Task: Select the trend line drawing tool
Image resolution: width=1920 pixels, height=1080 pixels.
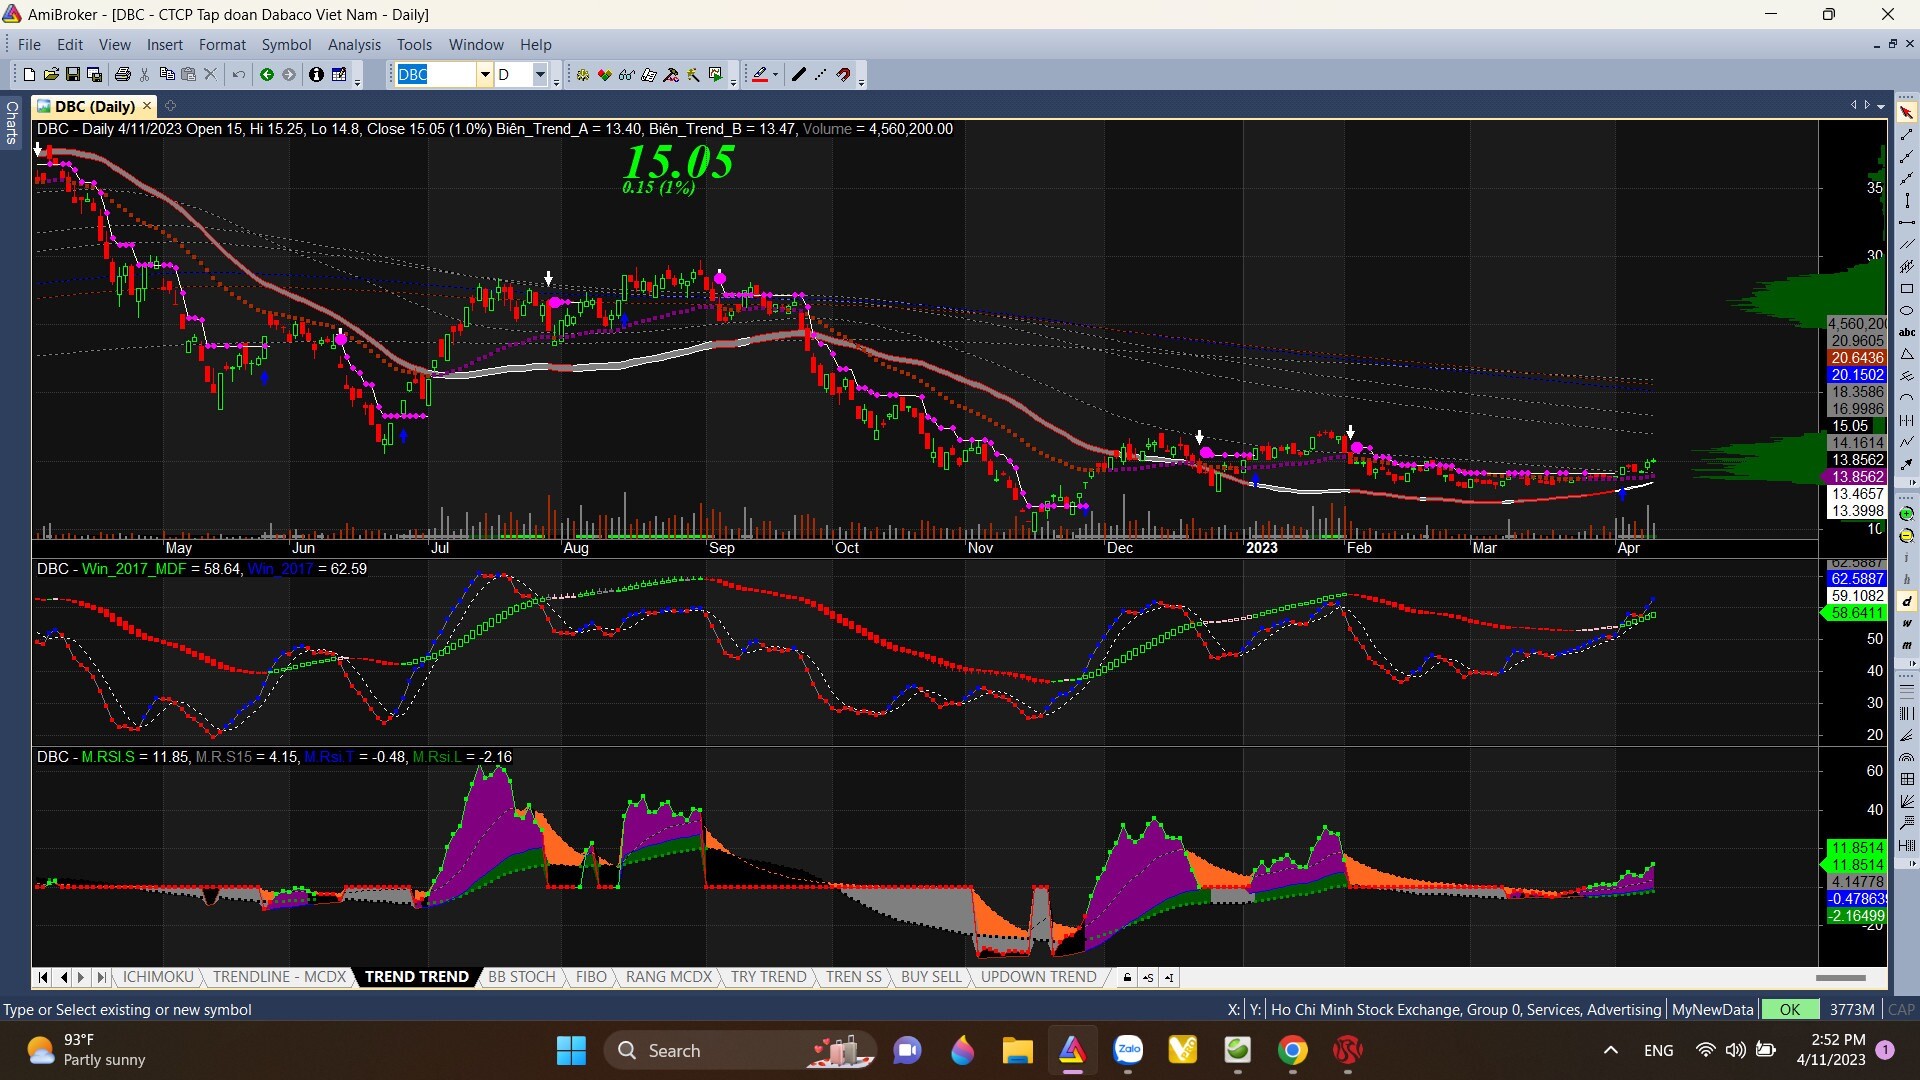Action: [1906, 134]
